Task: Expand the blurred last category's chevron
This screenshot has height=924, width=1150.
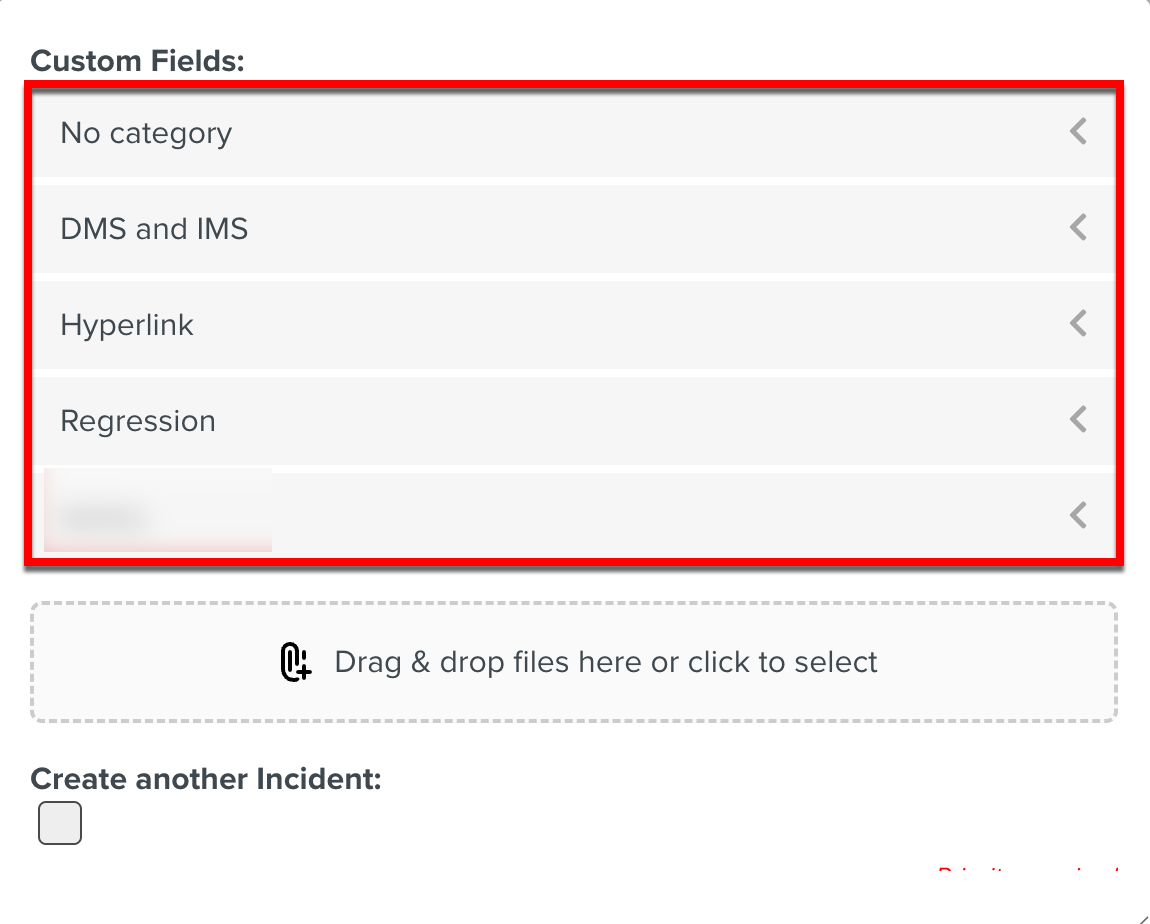Action: 1078,516
